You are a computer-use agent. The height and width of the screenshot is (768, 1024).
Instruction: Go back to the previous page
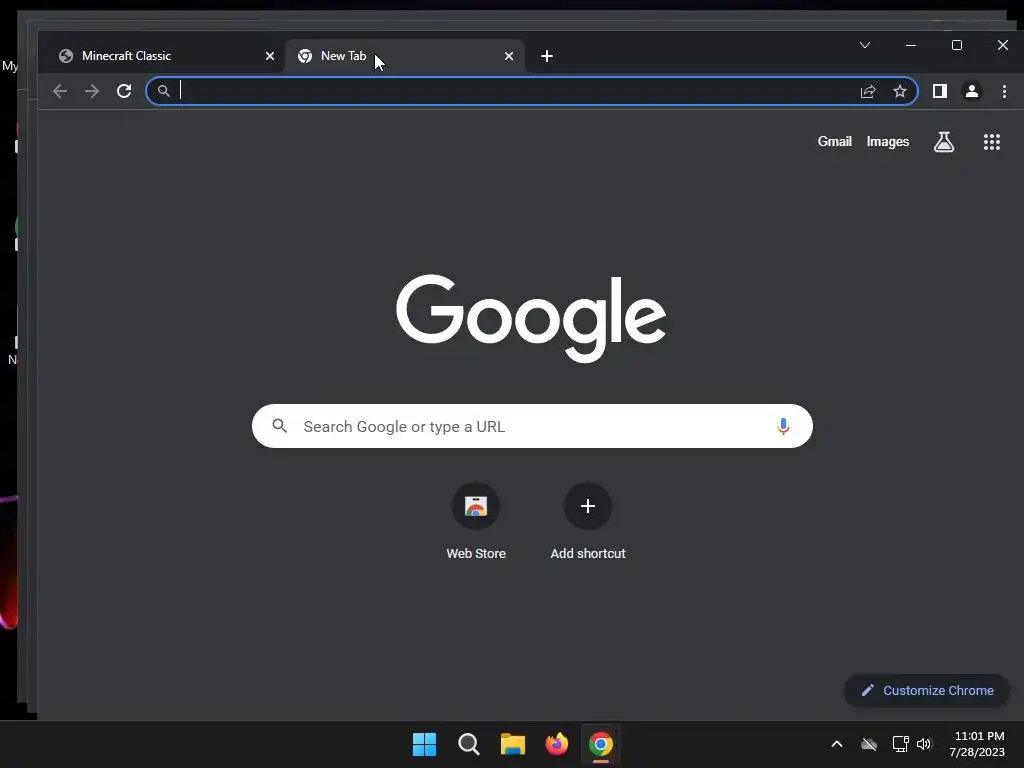pos(60,91)
